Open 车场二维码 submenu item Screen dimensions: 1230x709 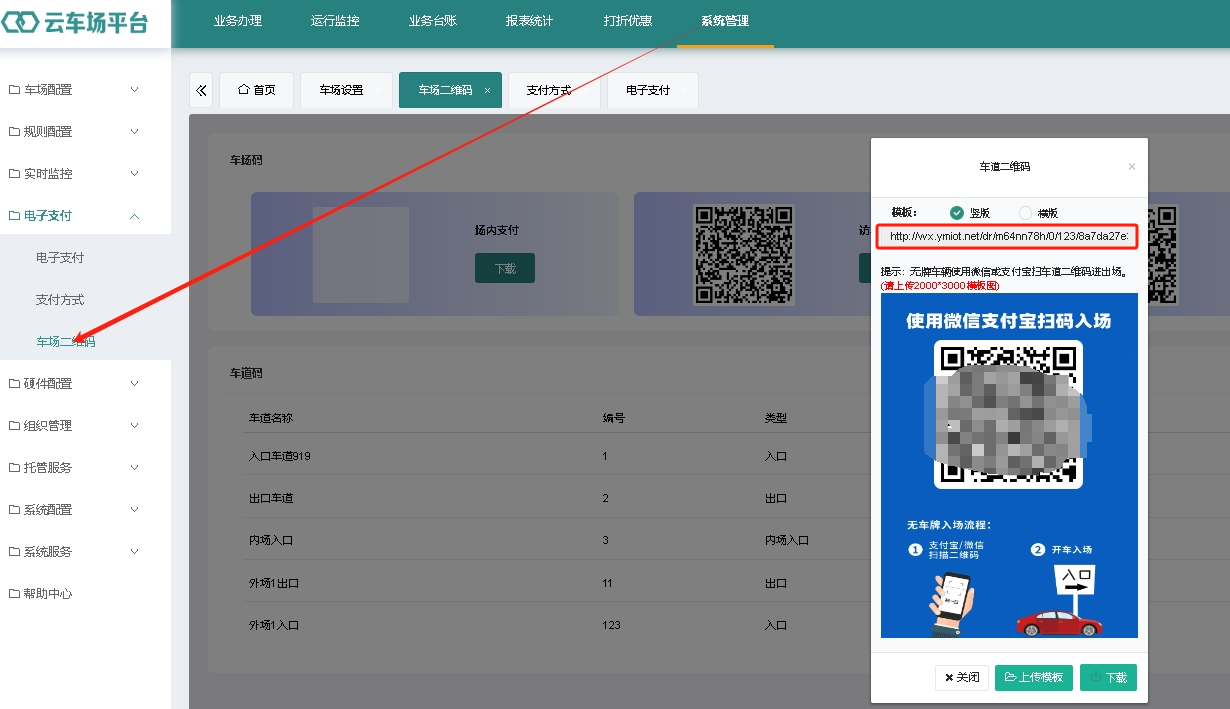[66, 342]
